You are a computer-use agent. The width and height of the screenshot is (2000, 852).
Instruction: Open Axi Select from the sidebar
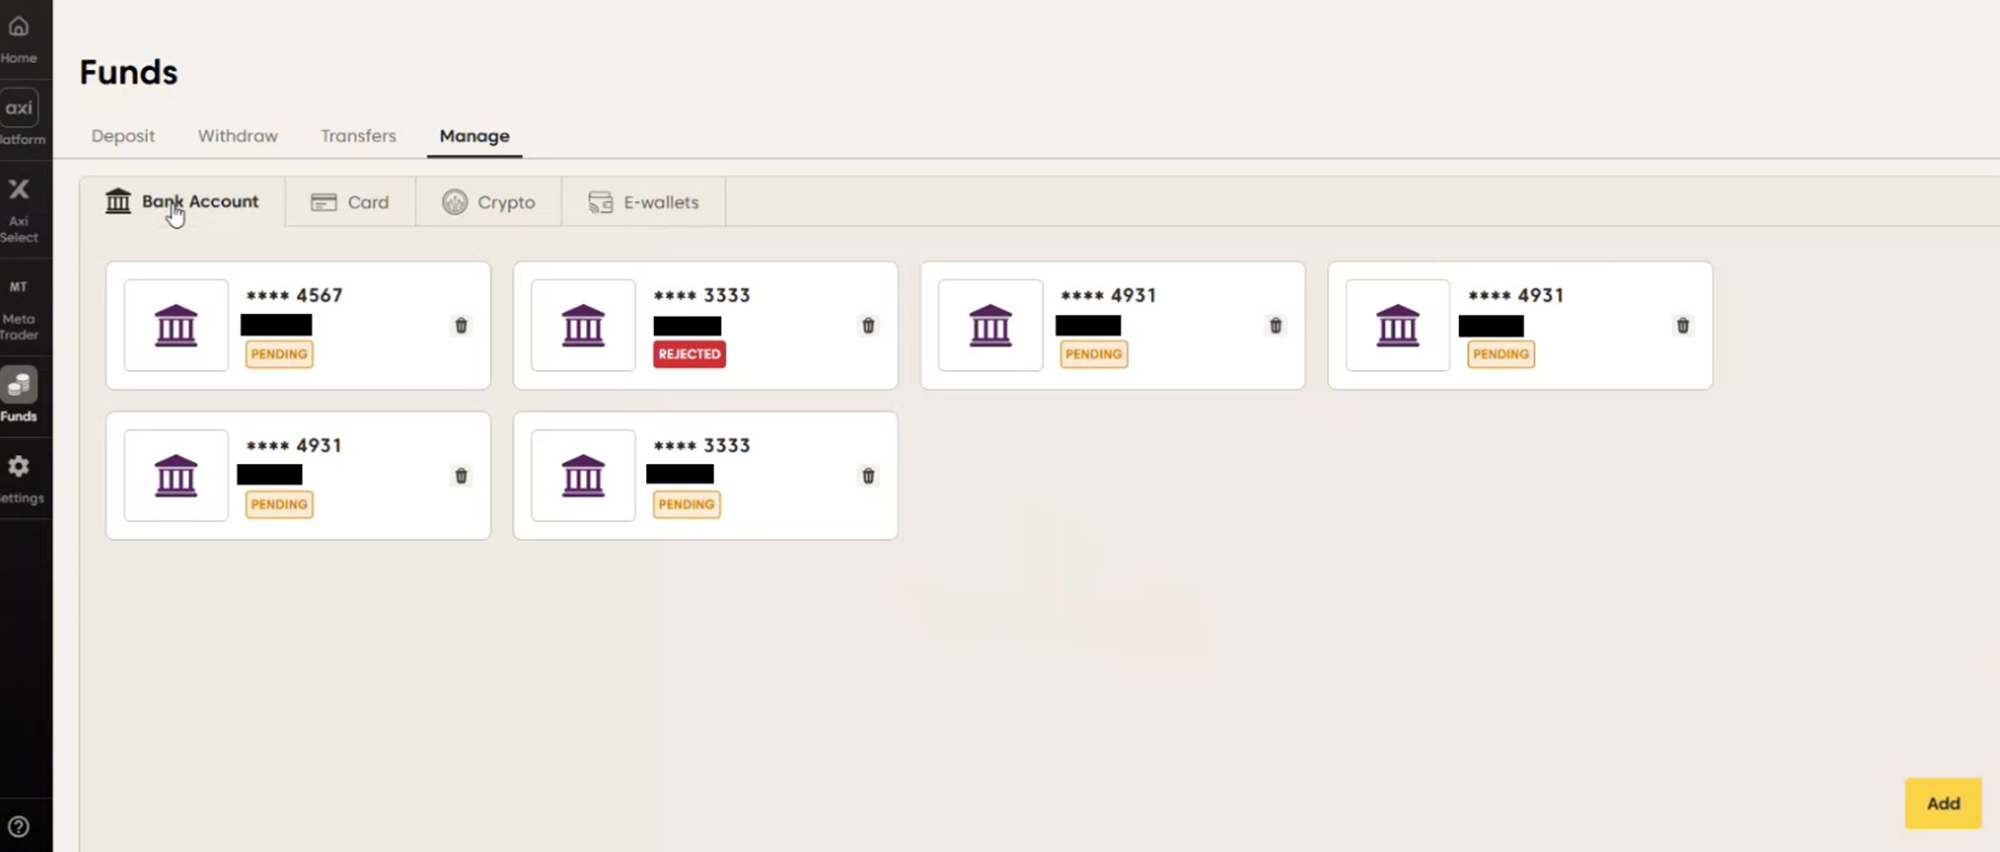19,209
